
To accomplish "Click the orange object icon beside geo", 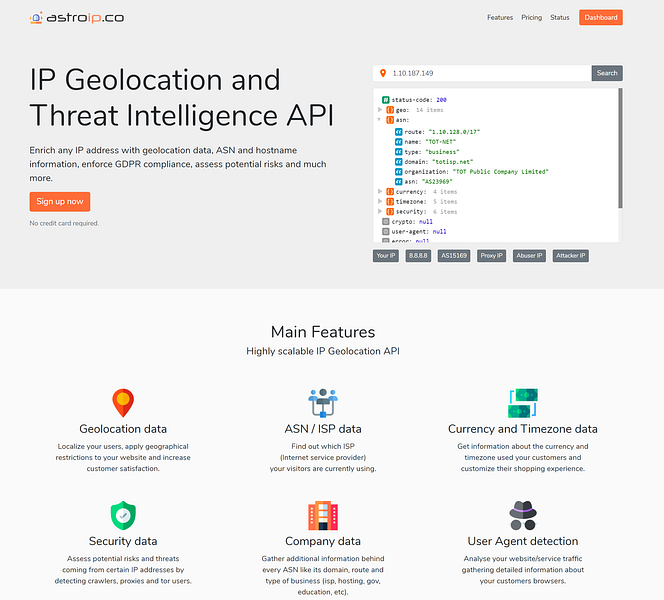I will pos(390,110).
